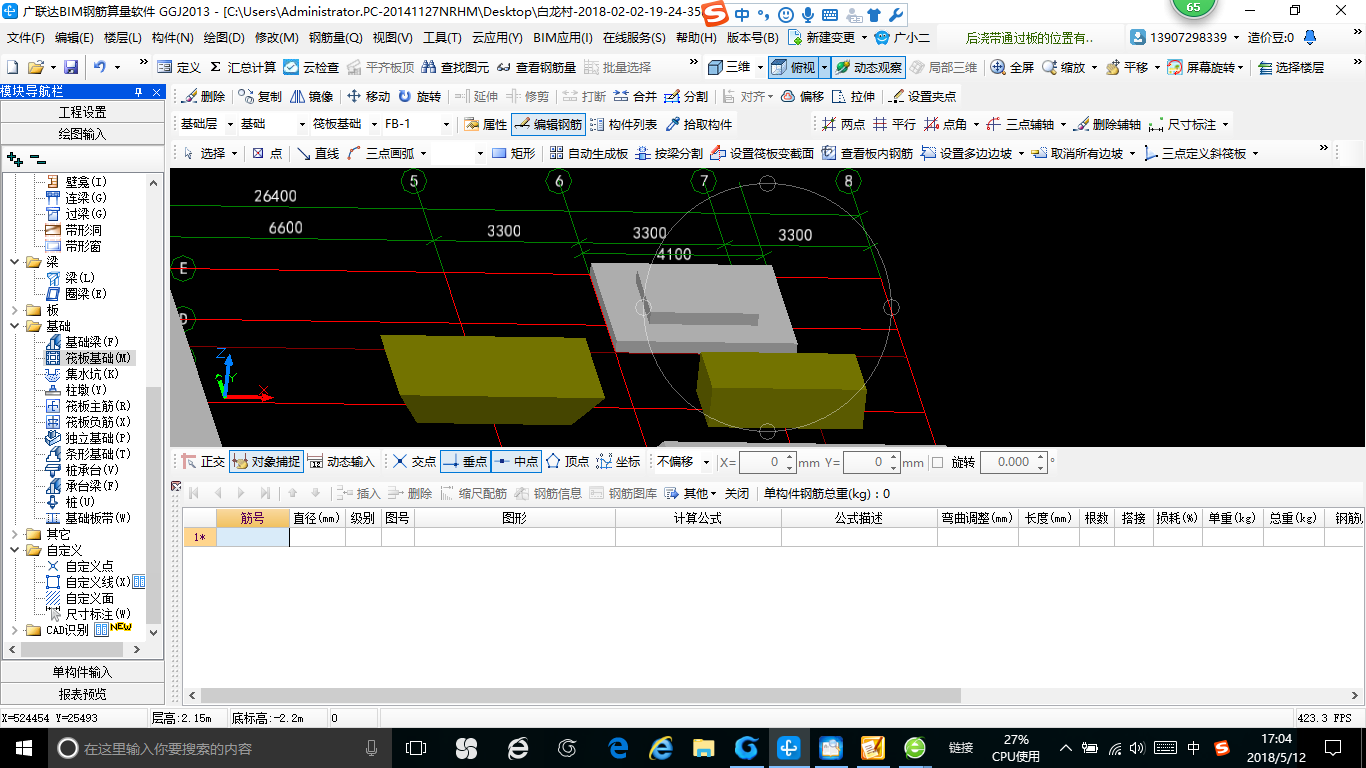Image resolution: width=1366 pixels, height=768 pixels.
Task: Open Windows Start menu
Action: point(22,748)
